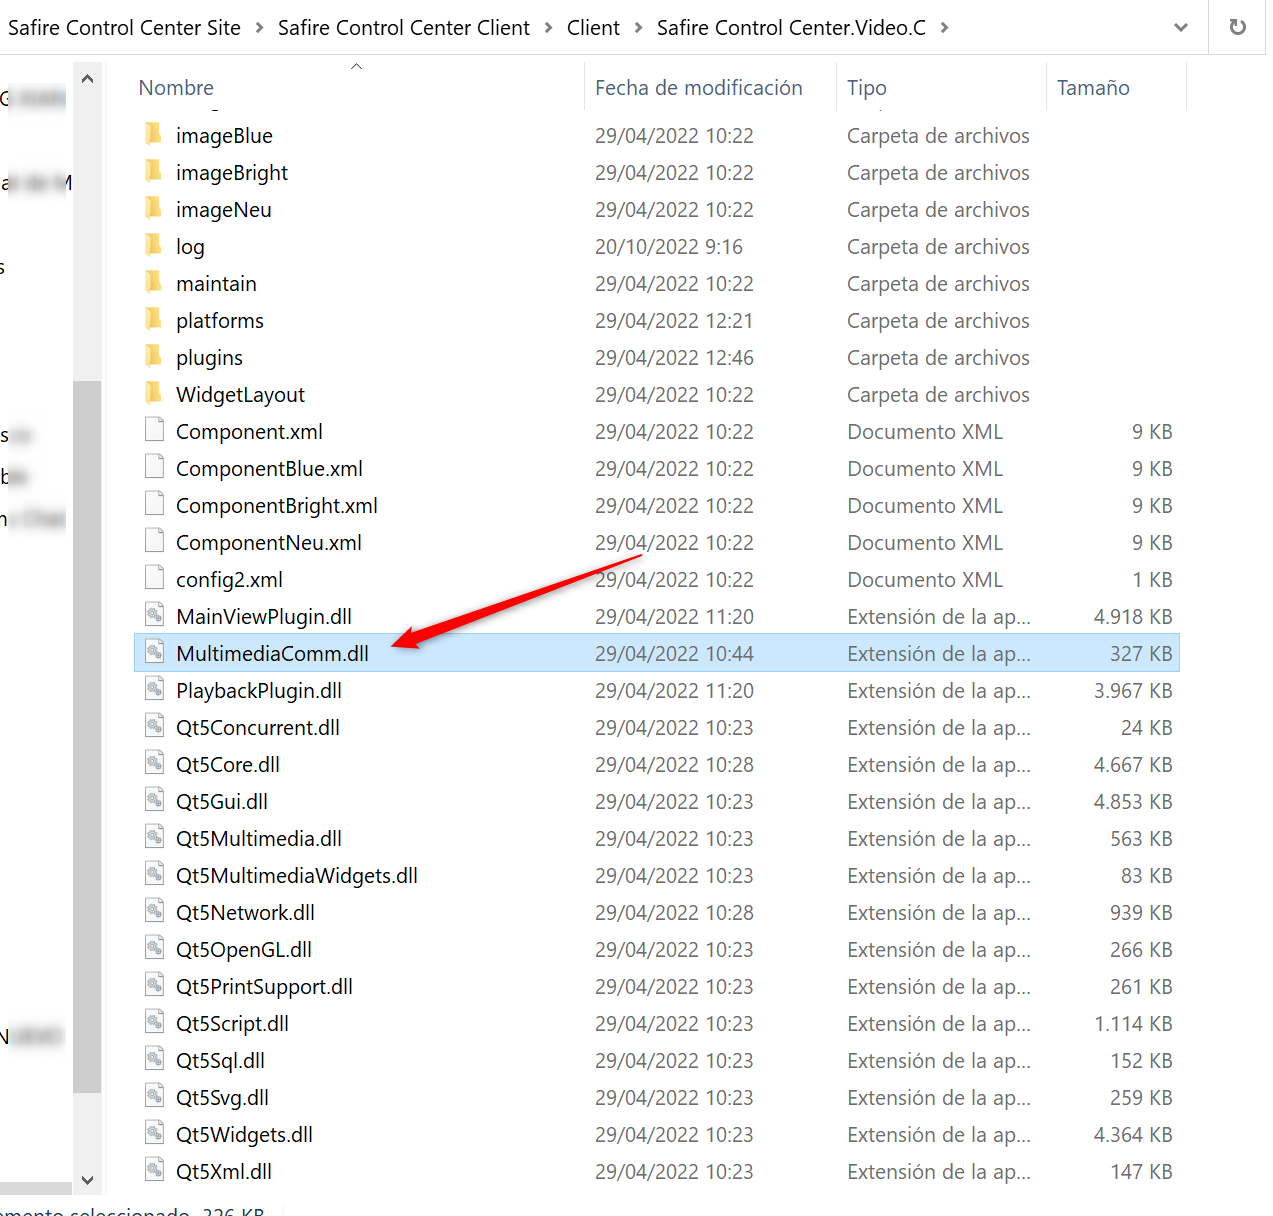Select the Qt5Widgets.dll file name
1273x1216 pixels.
click(244, 1135)
